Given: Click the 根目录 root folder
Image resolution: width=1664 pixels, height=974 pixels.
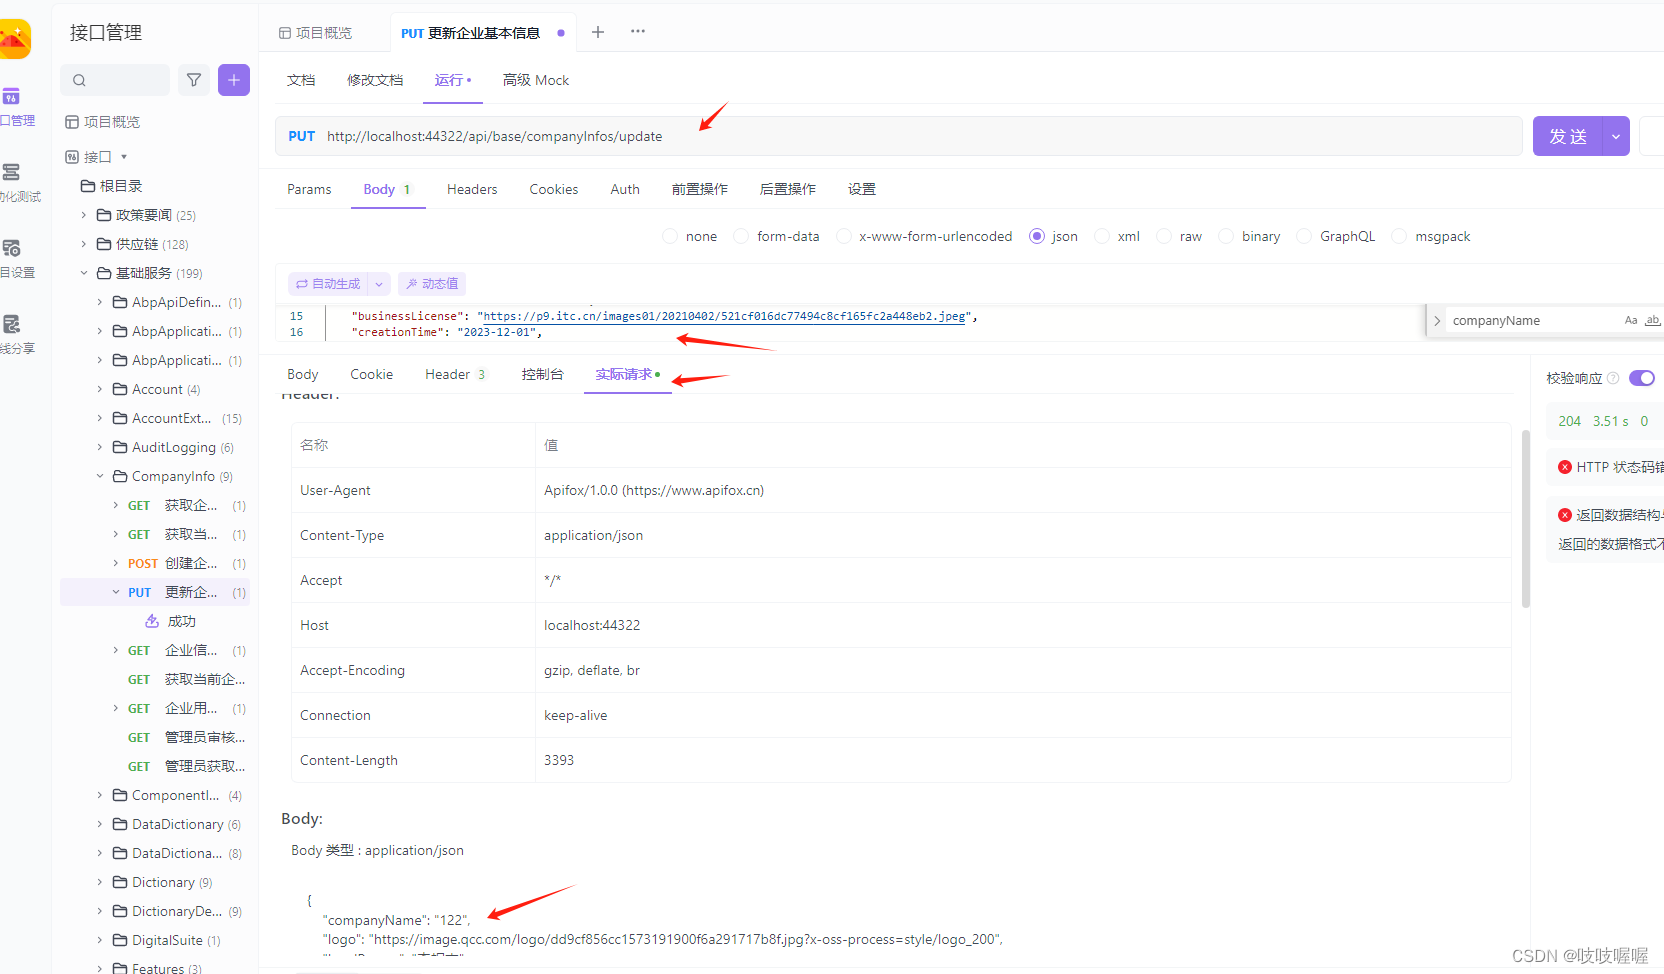Looking at the screenshot, I should pos(111,186).
